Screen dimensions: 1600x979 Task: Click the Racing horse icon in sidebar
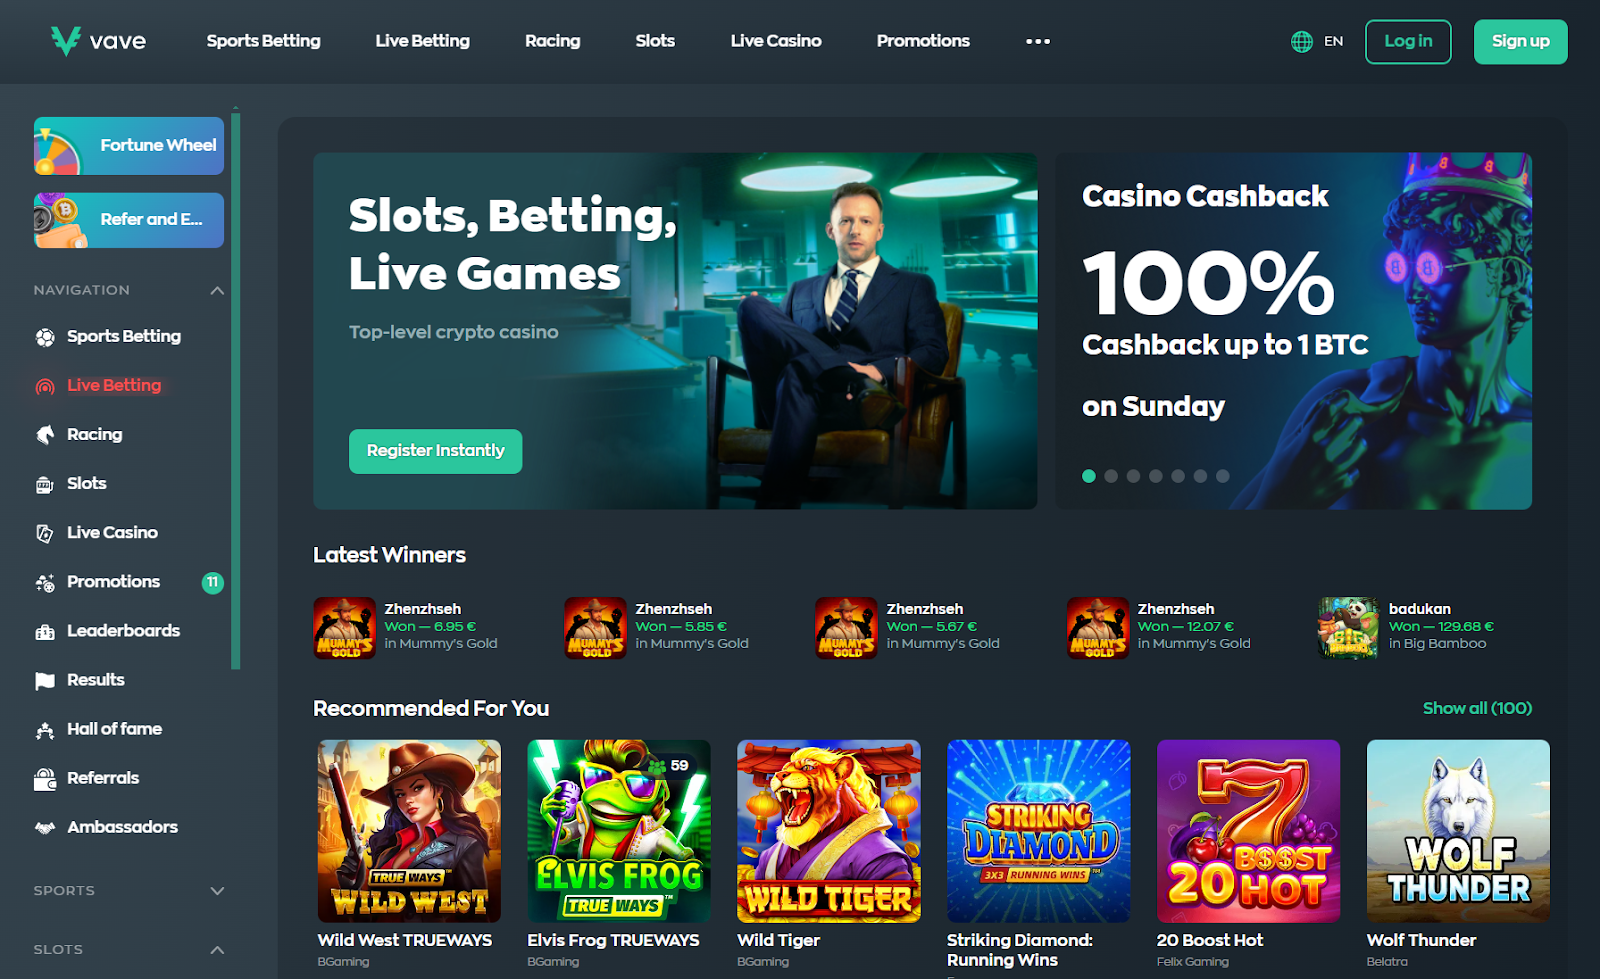[45, 435]
